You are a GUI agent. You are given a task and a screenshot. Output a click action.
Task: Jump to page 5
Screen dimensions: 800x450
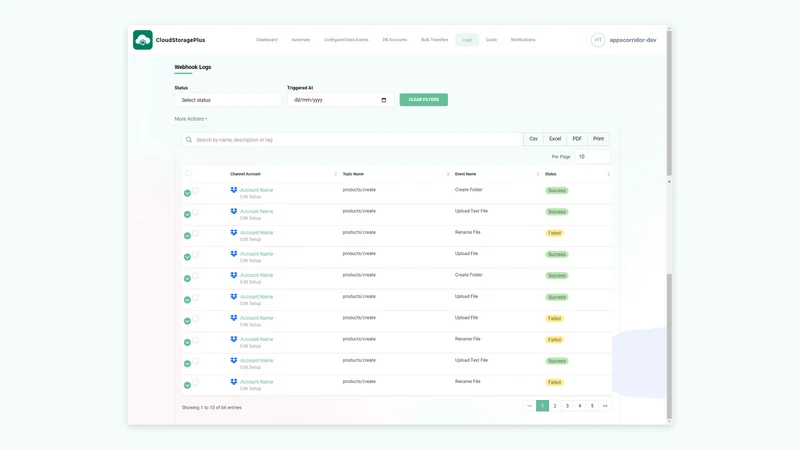tap(592, 406)
